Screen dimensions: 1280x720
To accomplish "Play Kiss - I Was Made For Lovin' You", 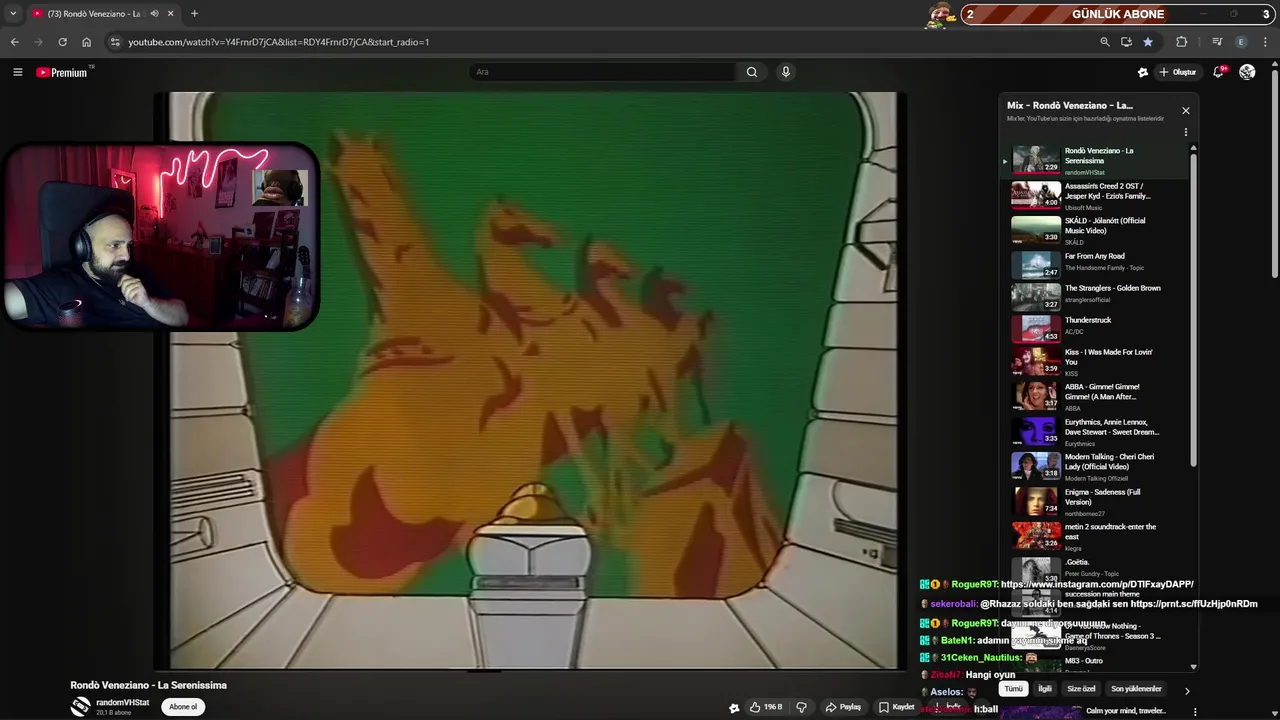I will tap(1094, 361).
